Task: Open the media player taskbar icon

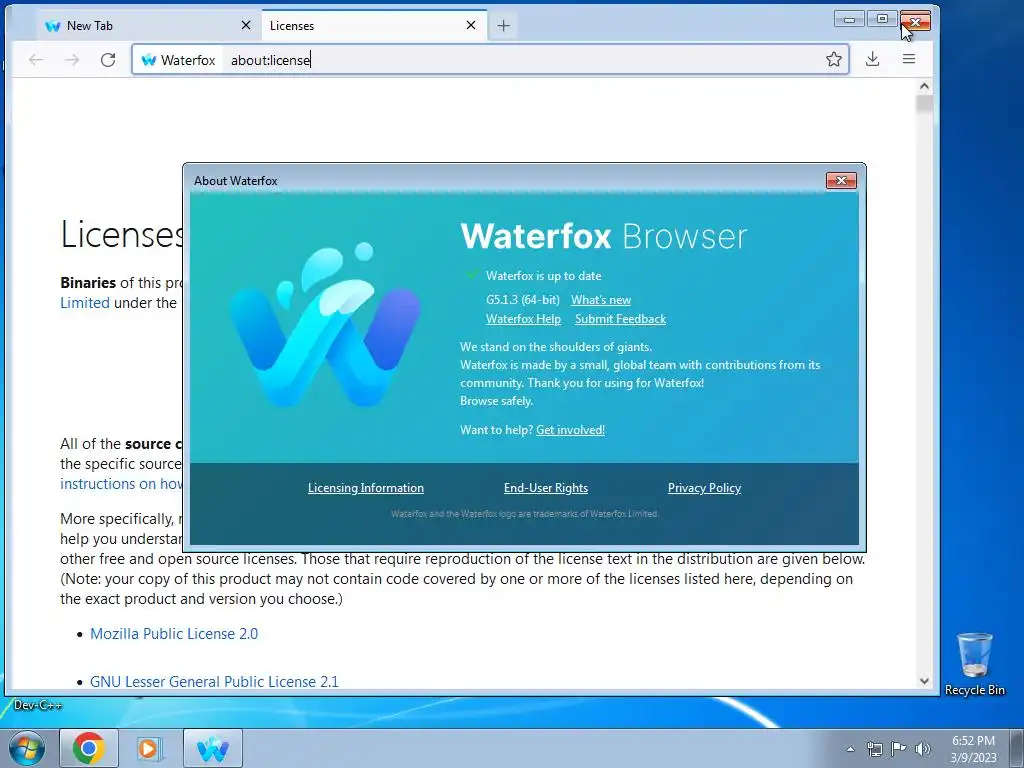Action: (x=150, y=748)
